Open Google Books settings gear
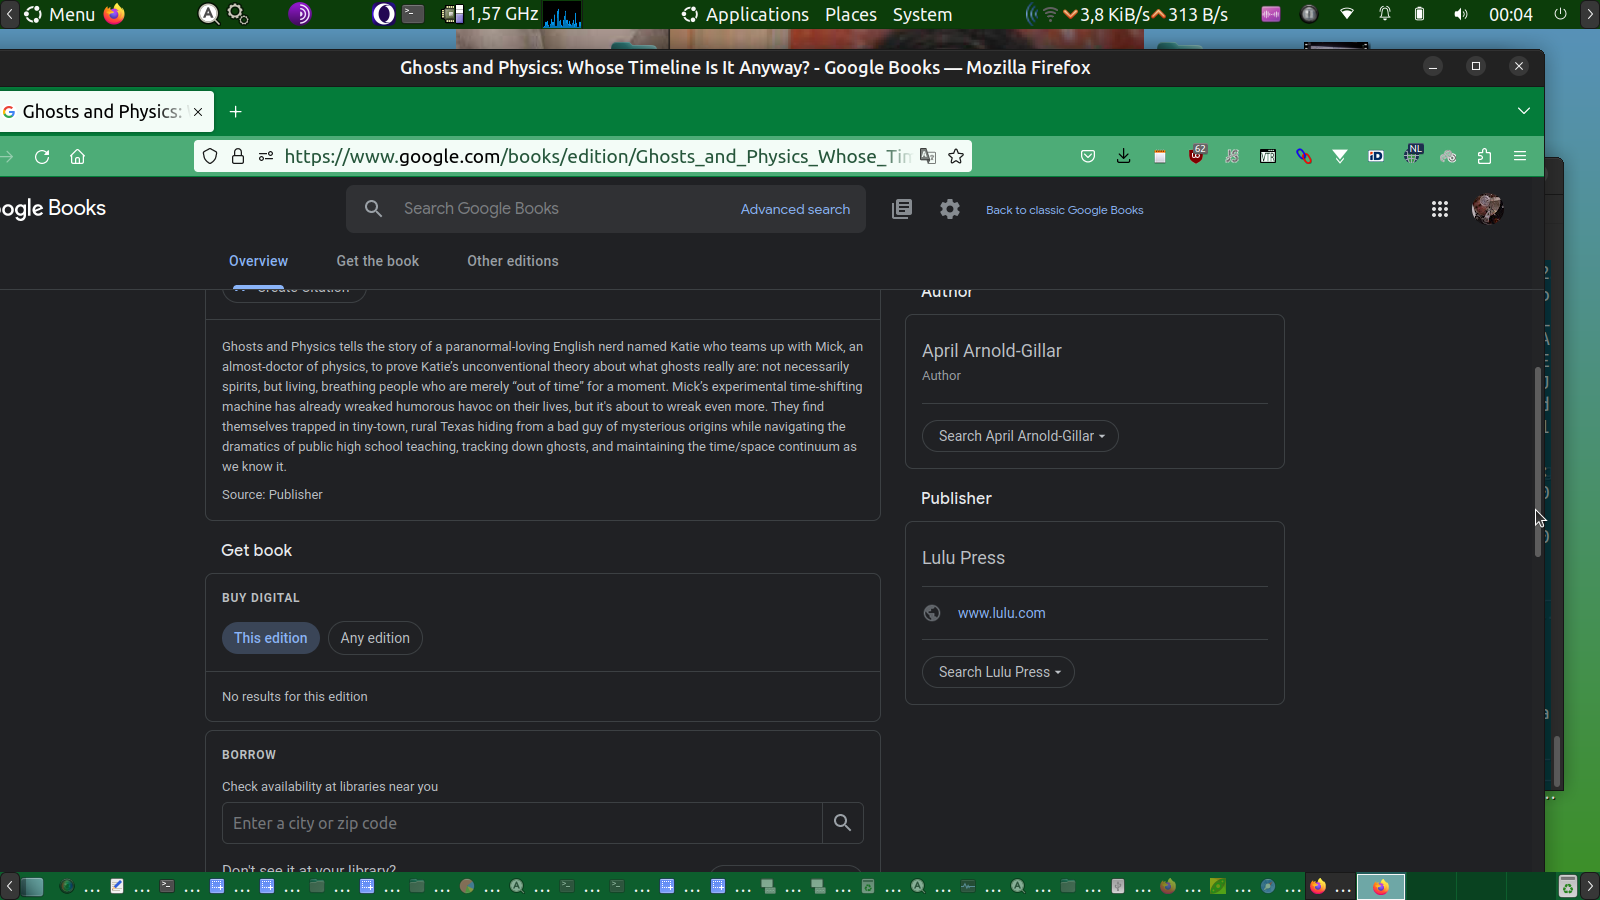The image size is (1600, 900). [x=950, y=209]
